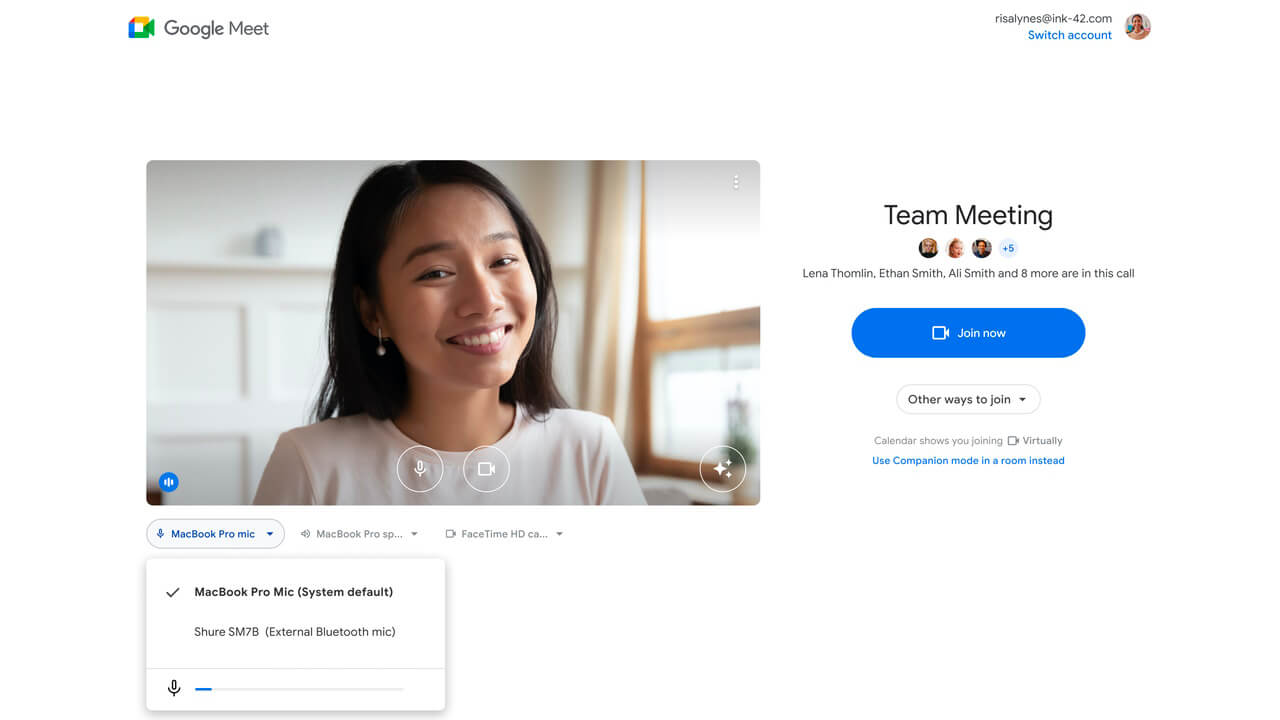Image resolution: width=1280 pixels, height=720 pixels.
Task: Click the +5 participants badge
Action: (1008, 248)
